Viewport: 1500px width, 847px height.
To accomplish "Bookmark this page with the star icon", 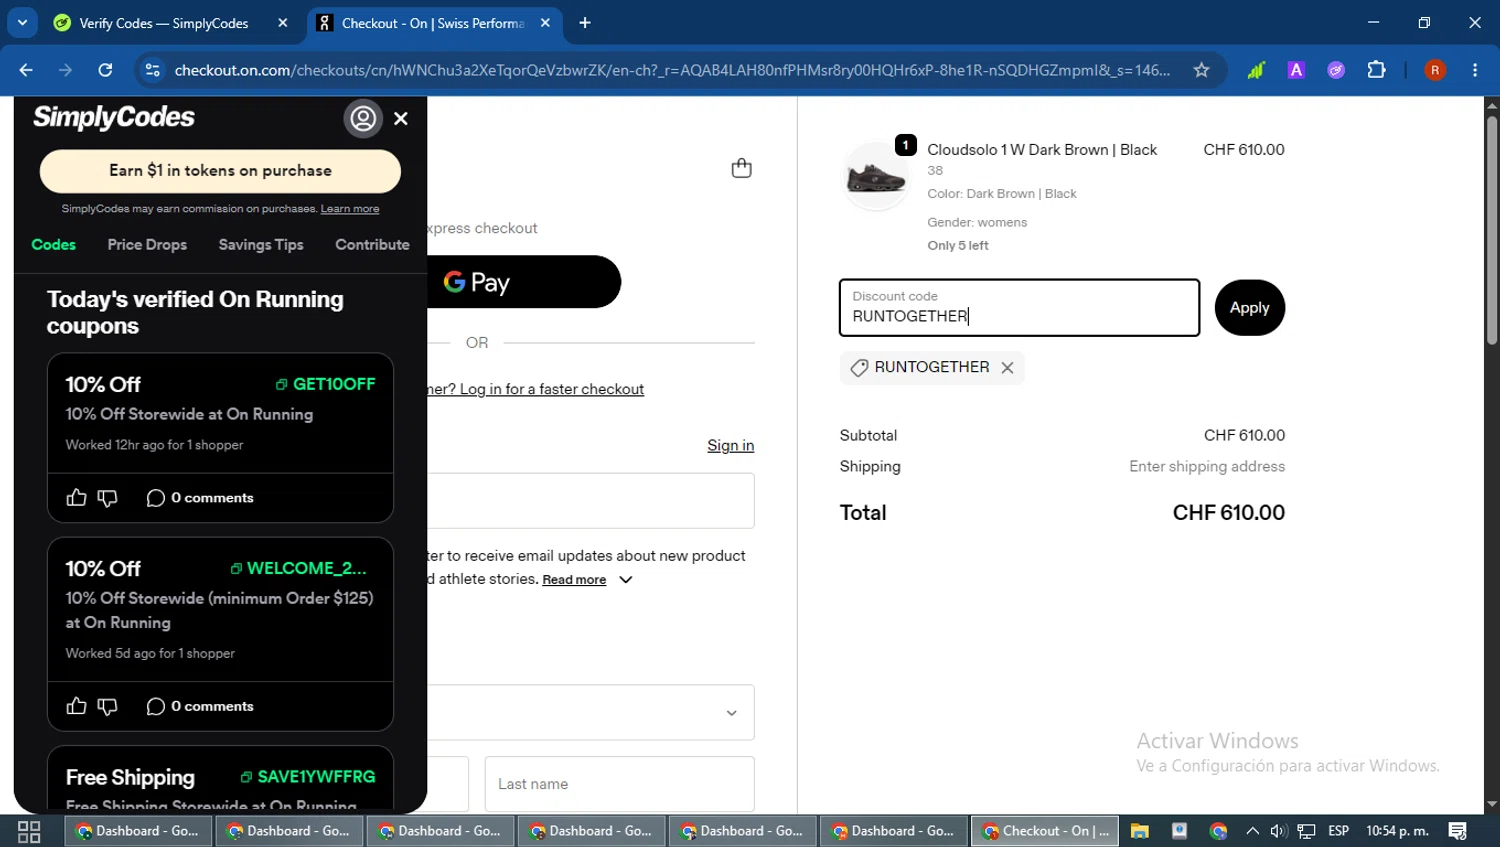I will 1201,70.
